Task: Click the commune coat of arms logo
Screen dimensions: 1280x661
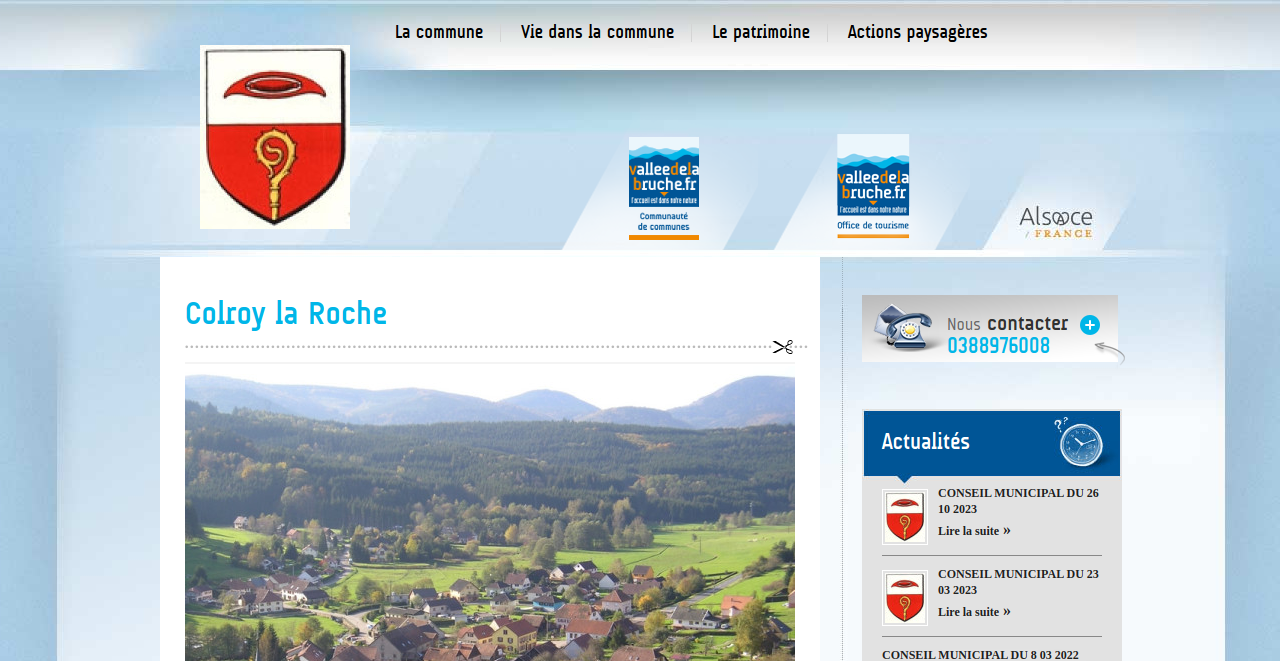Action: [275, 137]
